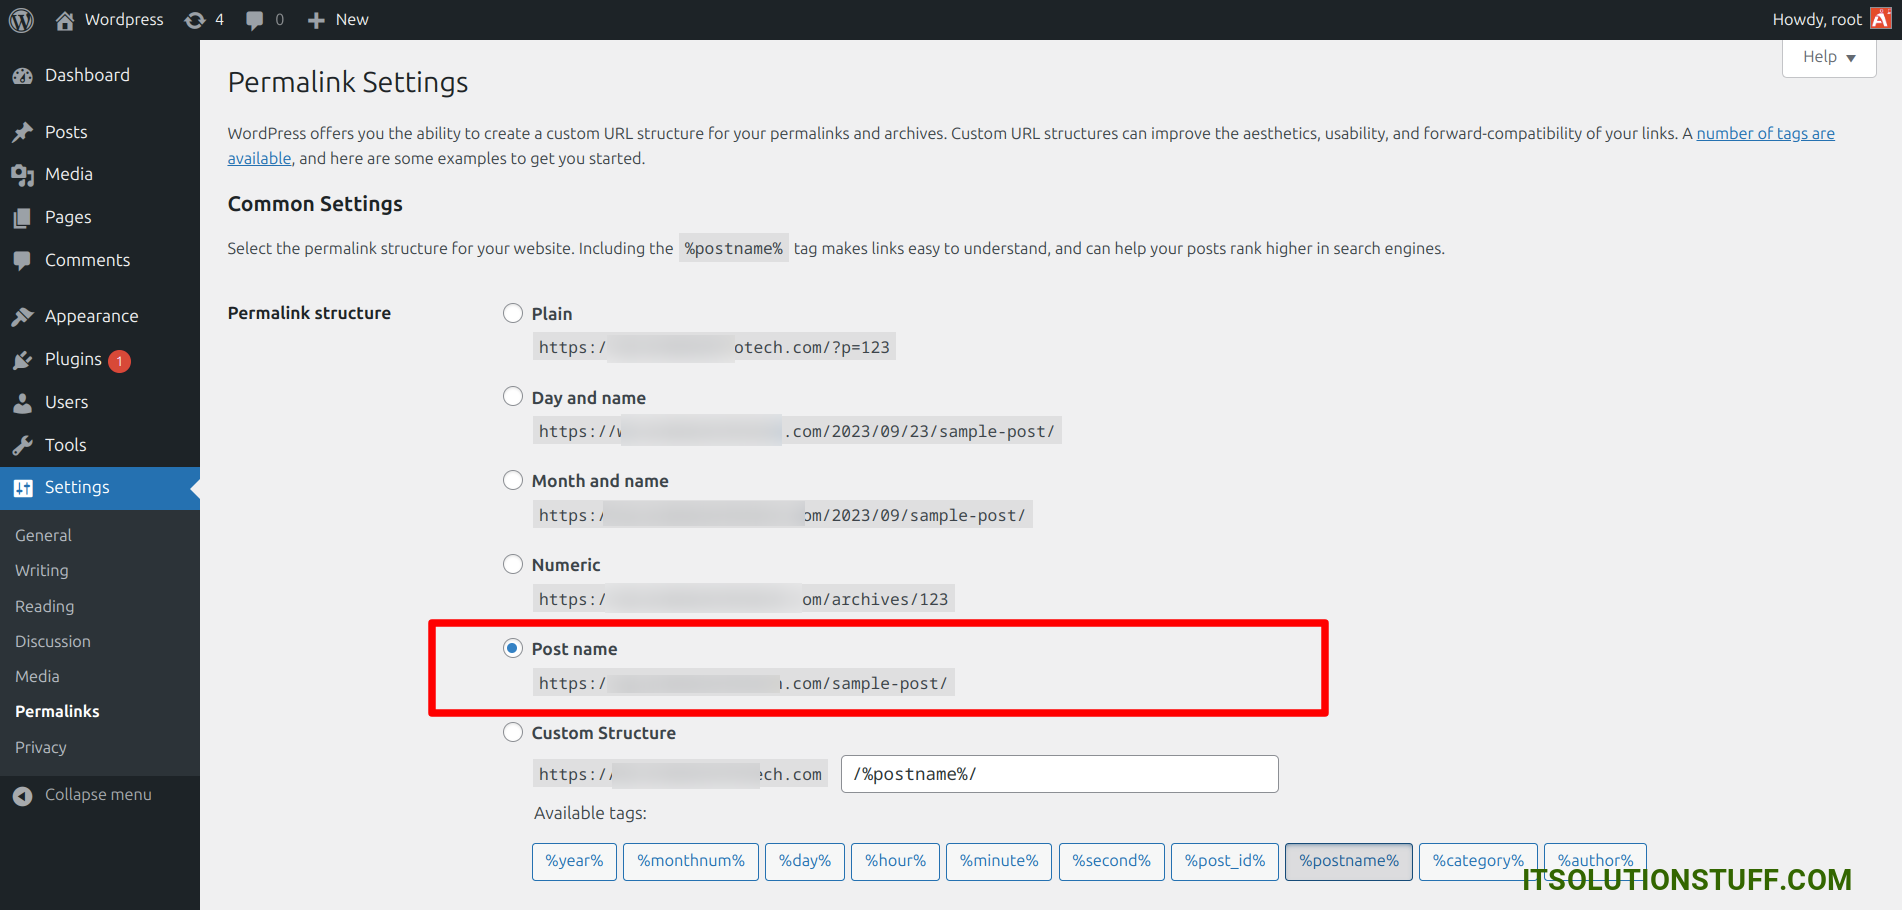Click the Dashboard gauge icon
The height and width of the screenshot is (910, 1902).
pos(22,76)
